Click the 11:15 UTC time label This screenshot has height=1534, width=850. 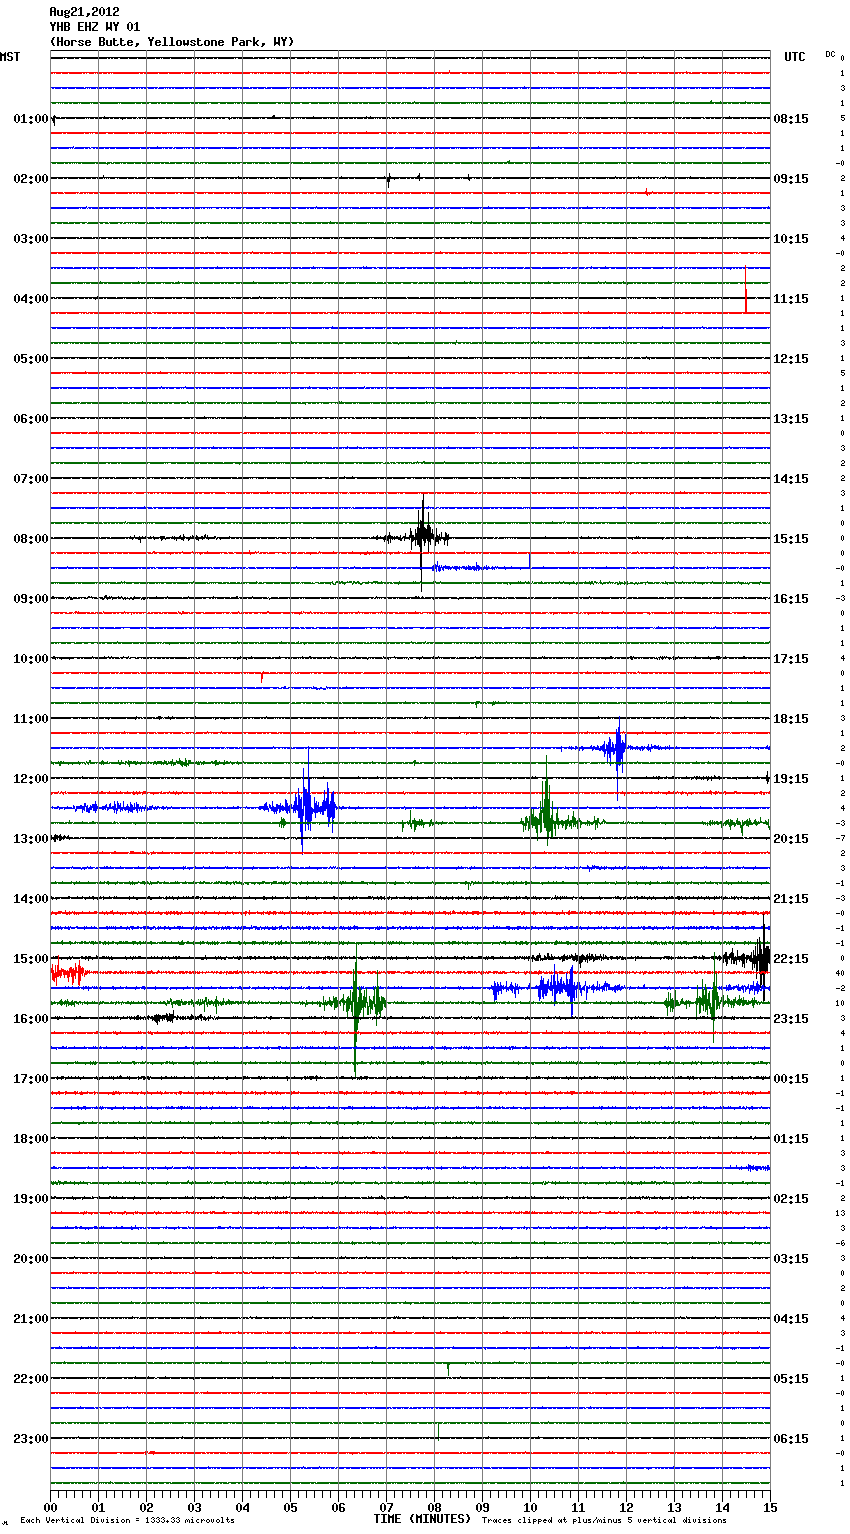point(791,299)
